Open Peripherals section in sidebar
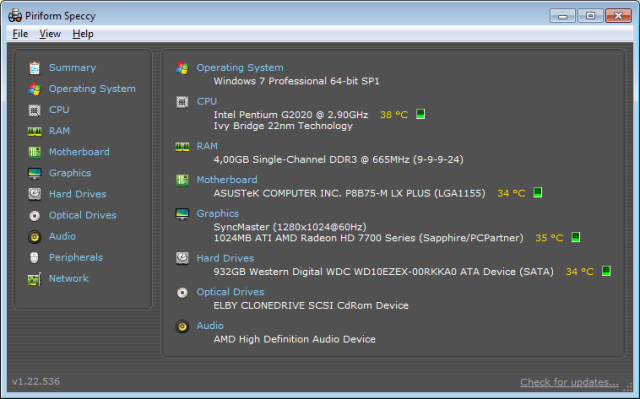This screenshot has height=399, width=640. click(76, 257)
